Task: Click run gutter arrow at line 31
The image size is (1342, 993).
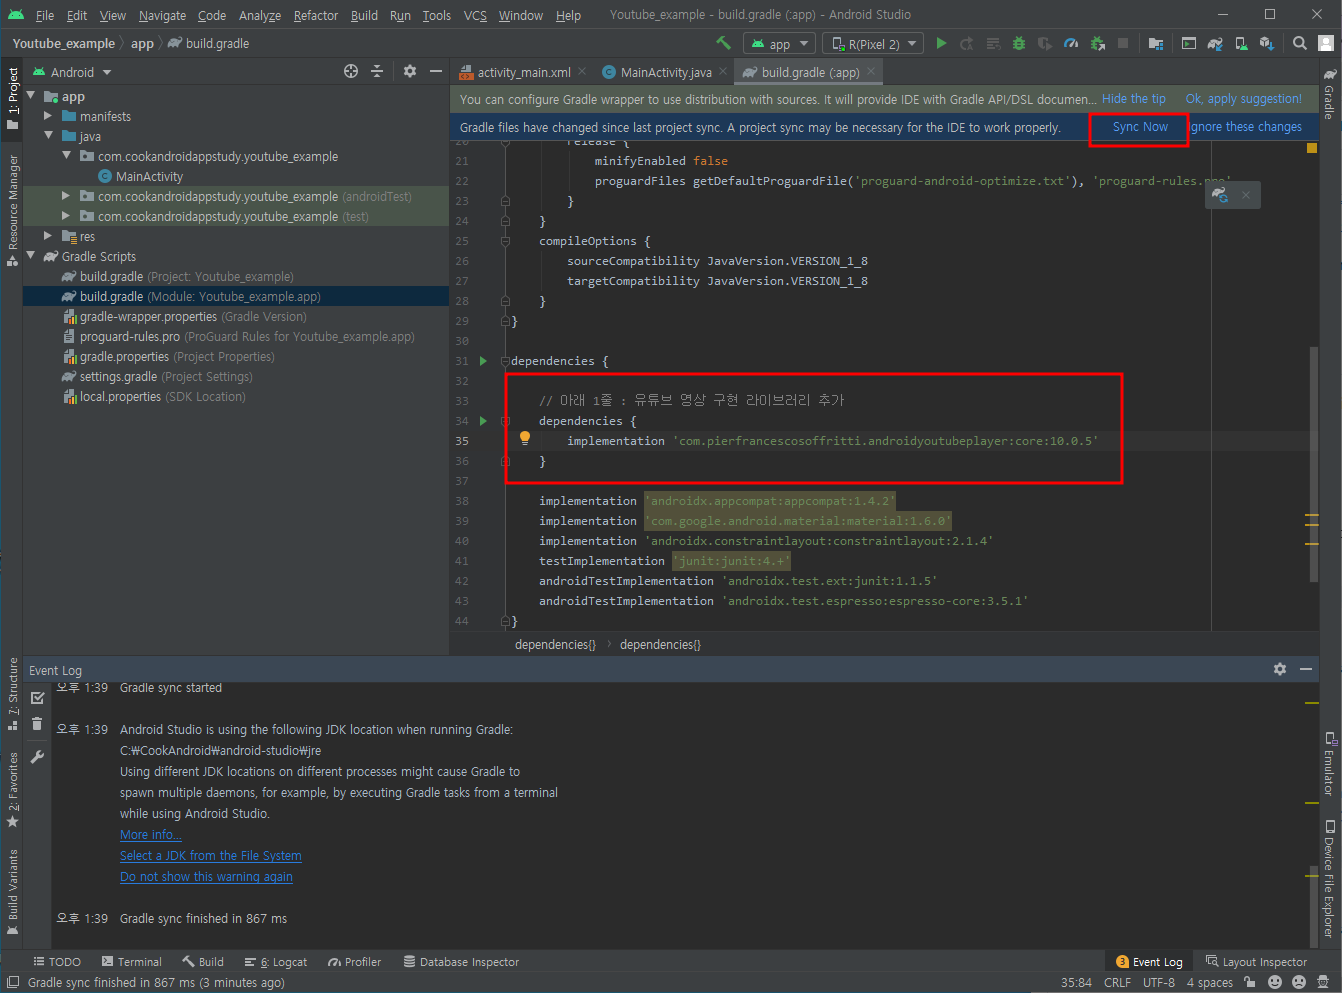Action: [483, 361]
